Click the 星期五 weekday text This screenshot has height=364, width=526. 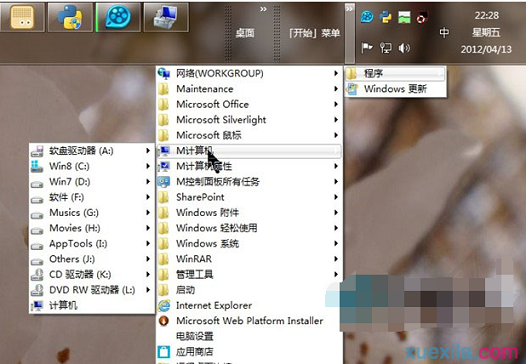[486, 33]
